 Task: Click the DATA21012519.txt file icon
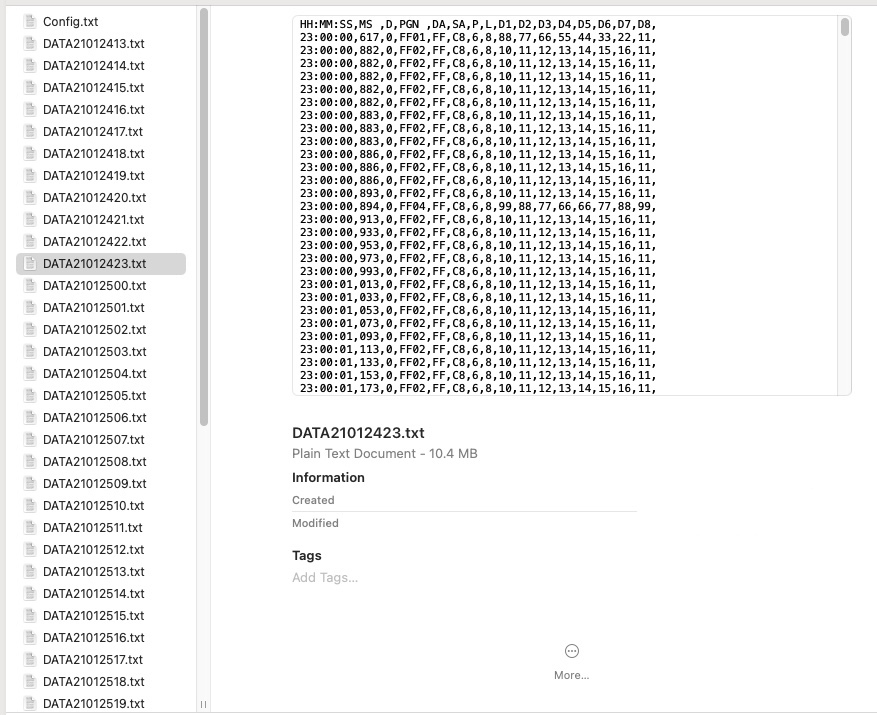tap(29, 704)
